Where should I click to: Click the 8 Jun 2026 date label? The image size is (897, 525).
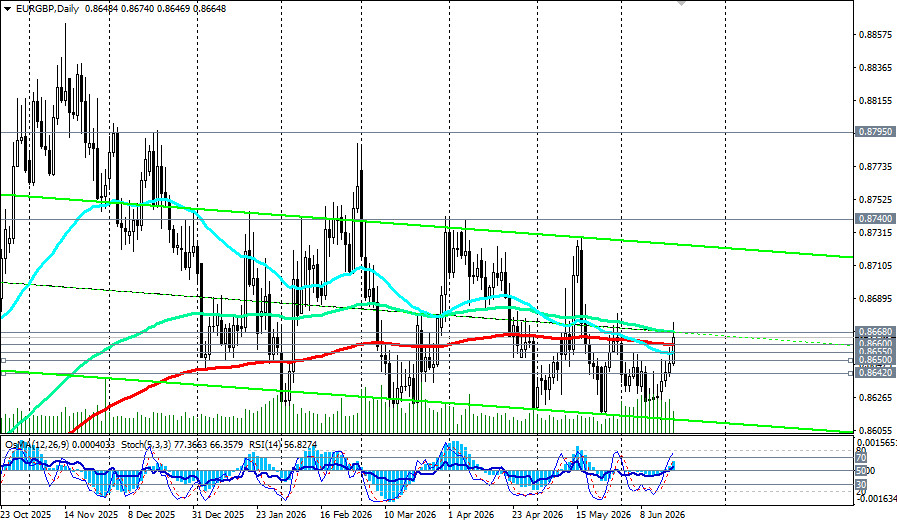[x=662, y=515]
